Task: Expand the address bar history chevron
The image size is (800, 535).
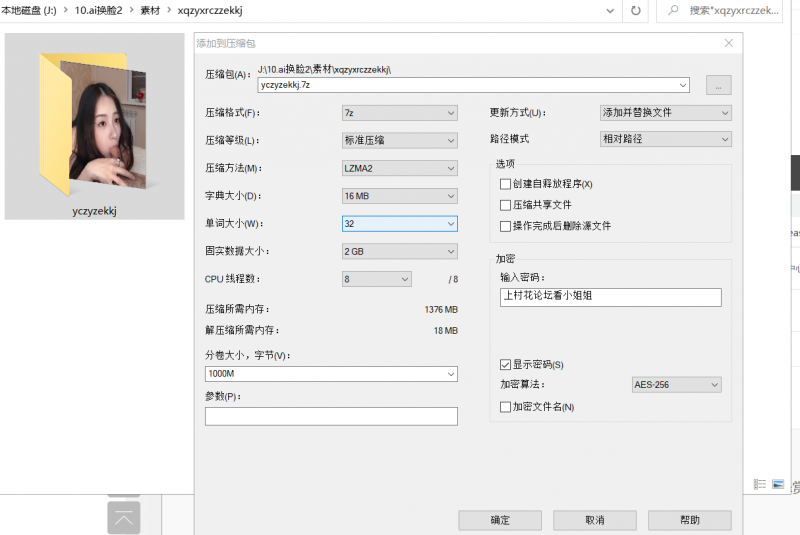Action: [610, 10]
